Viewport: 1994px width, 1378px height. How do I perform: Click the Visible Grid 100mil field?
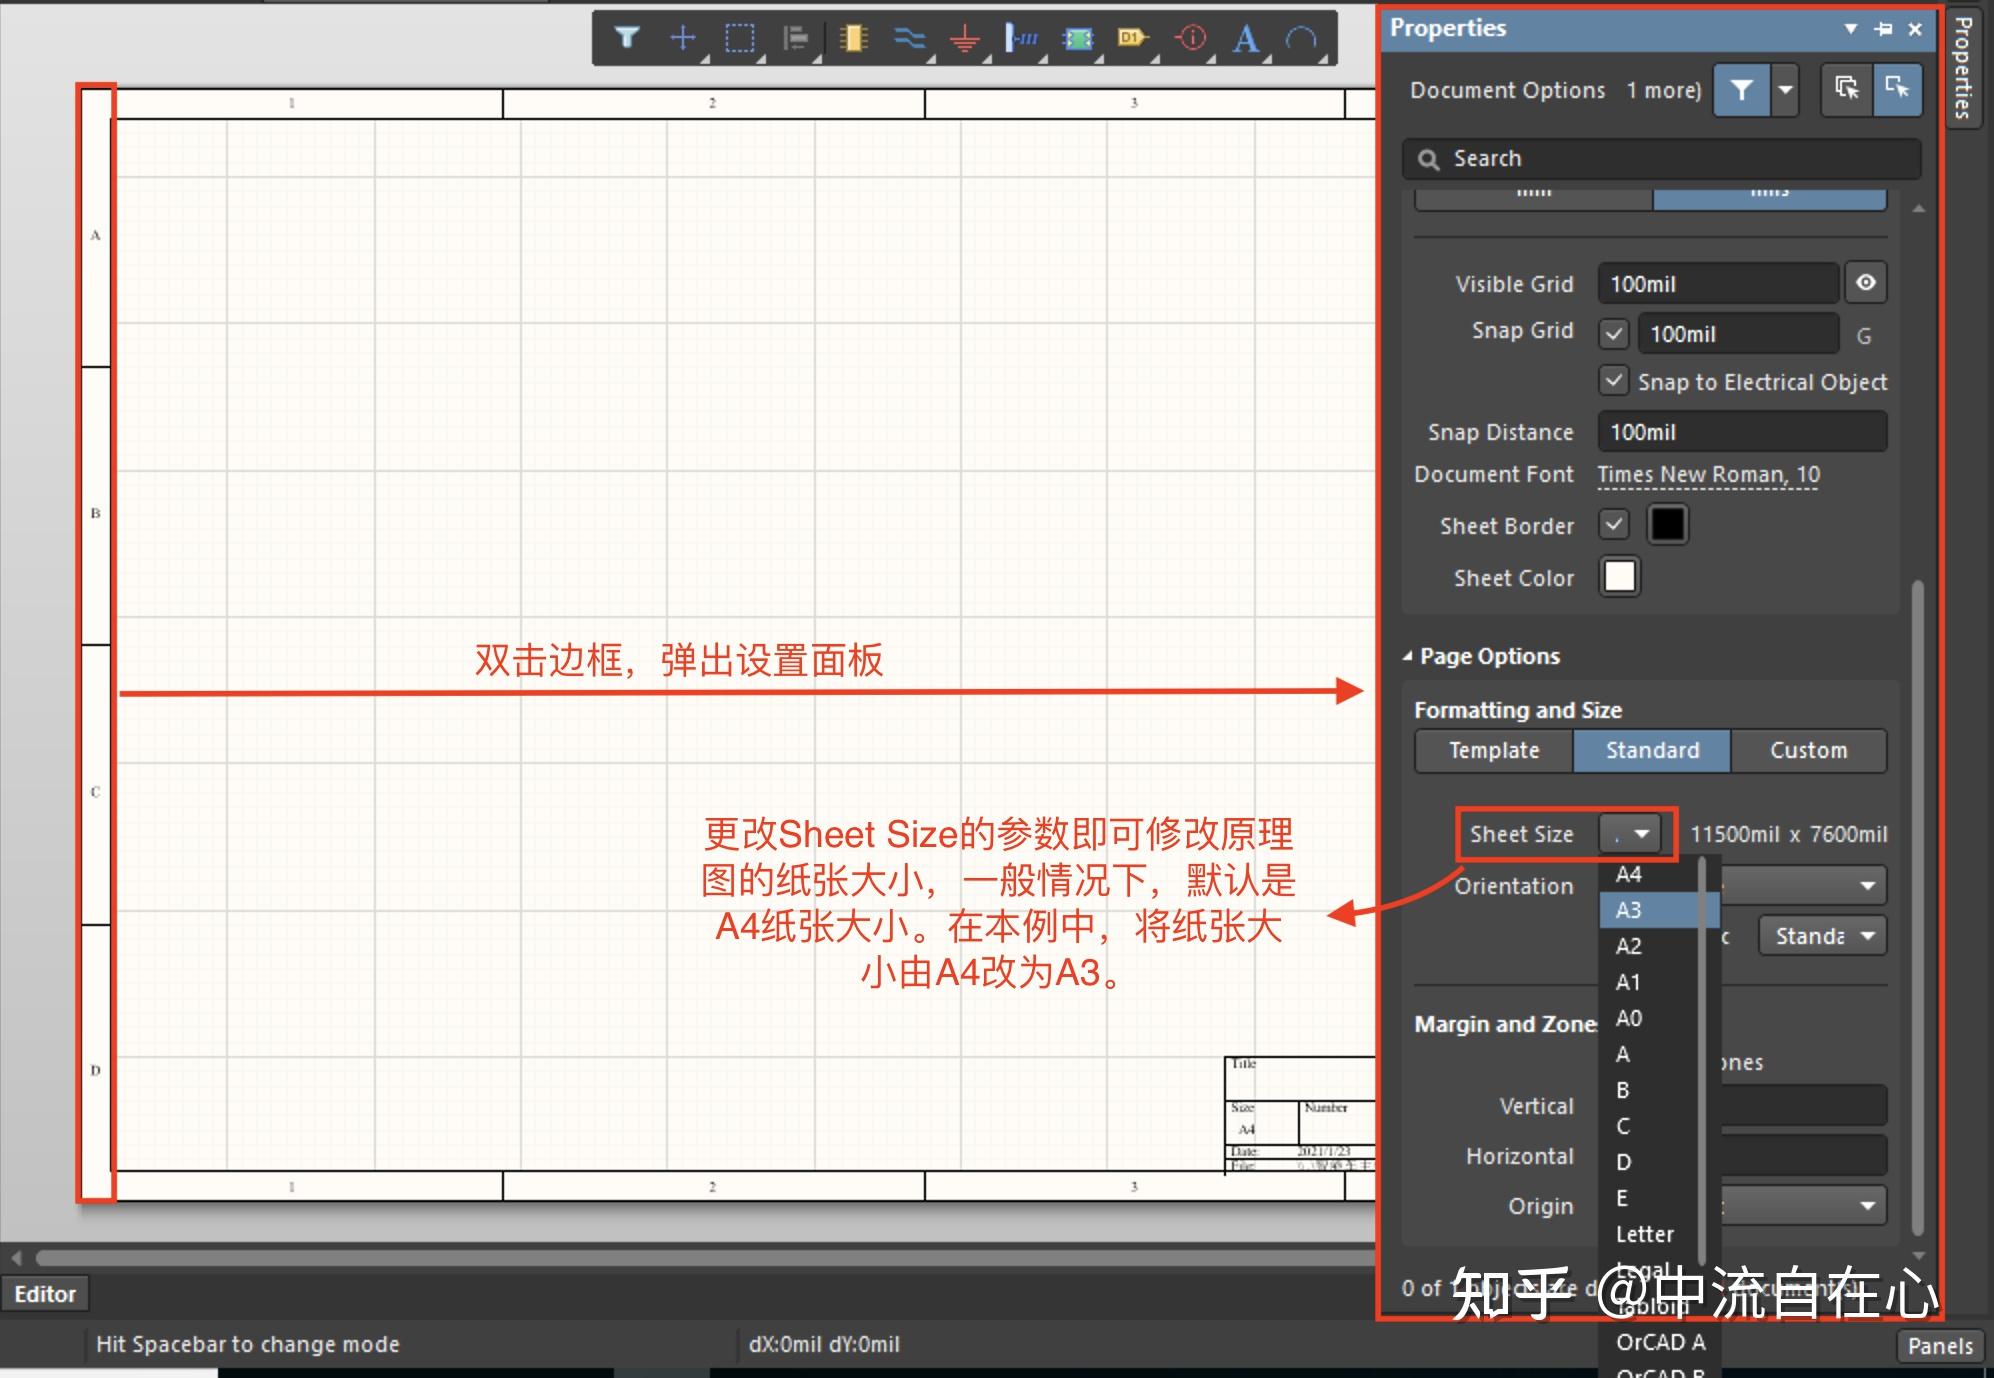[1718, 284]
